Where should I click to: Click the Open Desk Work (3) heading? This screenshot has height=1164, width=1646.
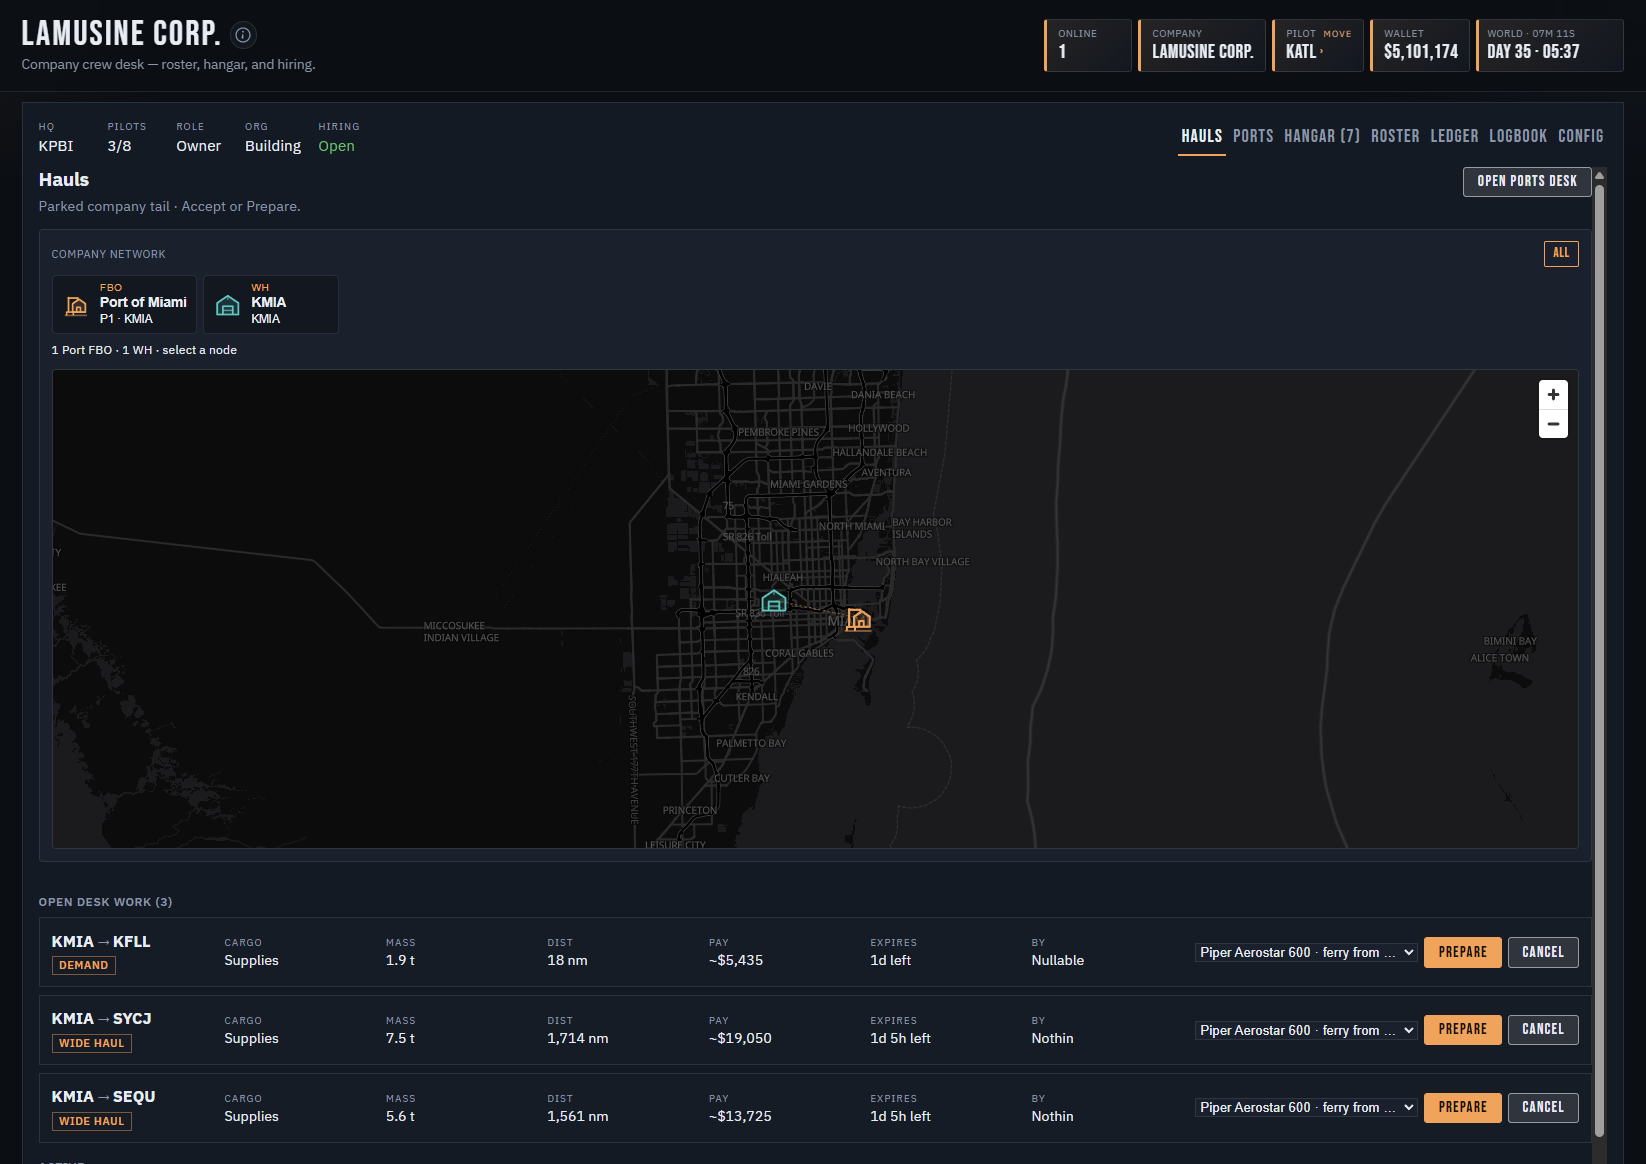coord(105,902)
